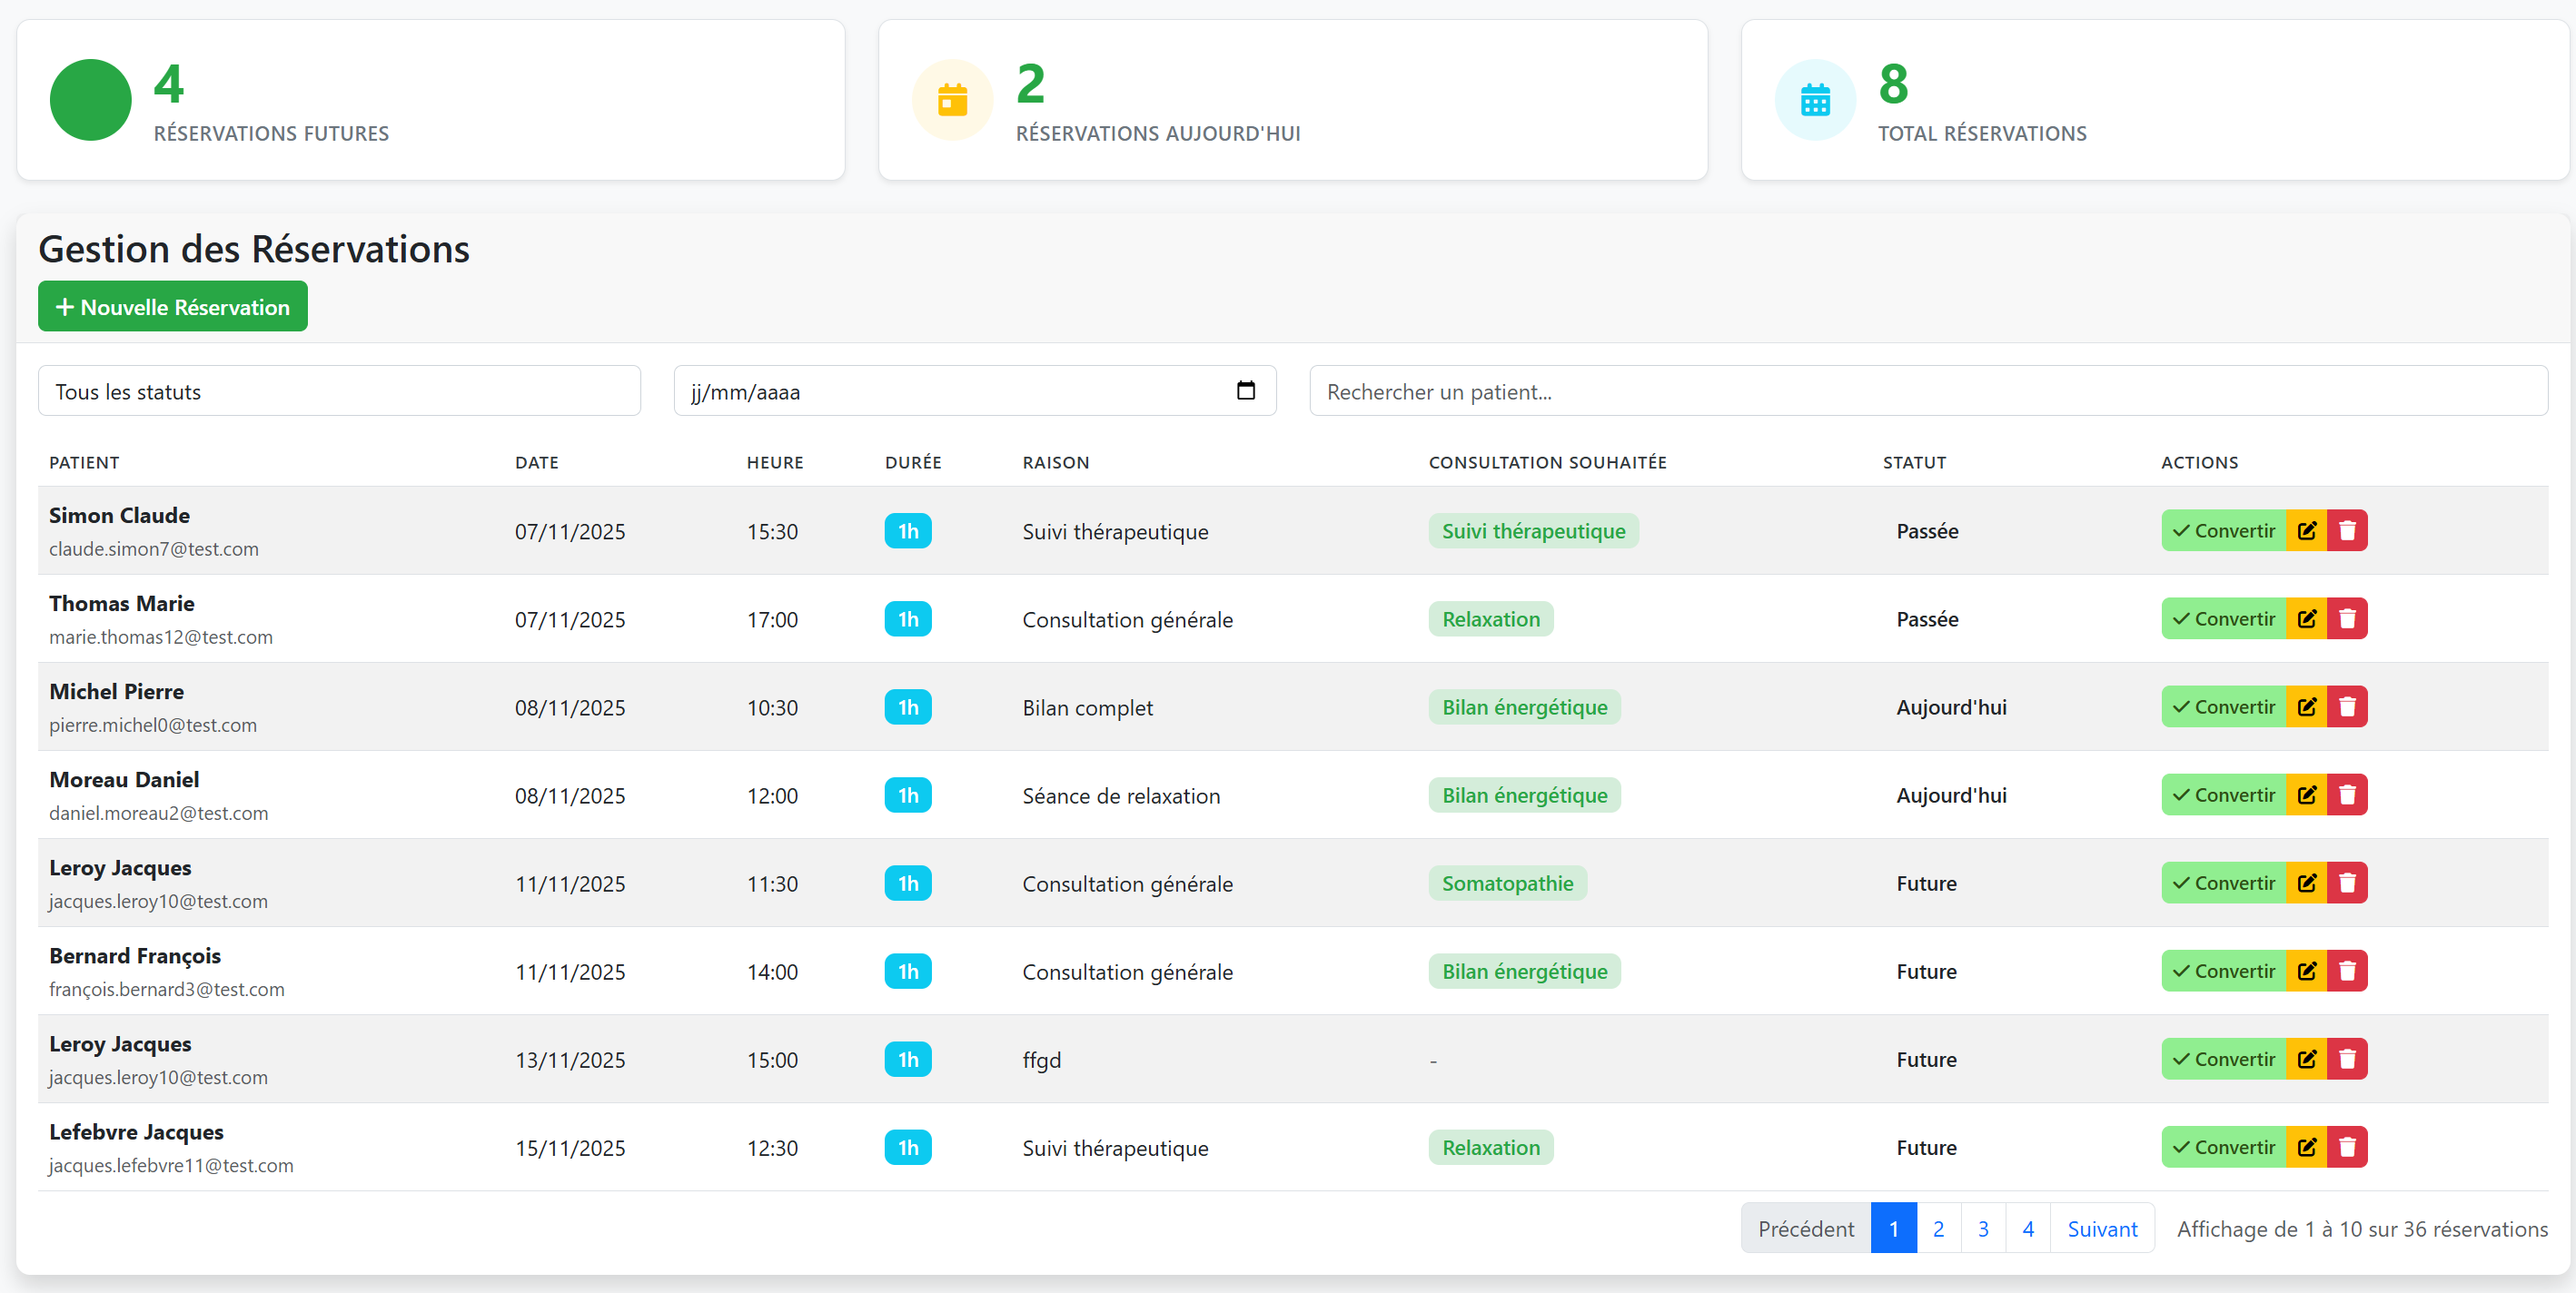The height and width of the screenshot is (1293, 2576).
Task: Convertir Lefebvre Jacques' future reservation
Action: click(x=2222, y=1146)
